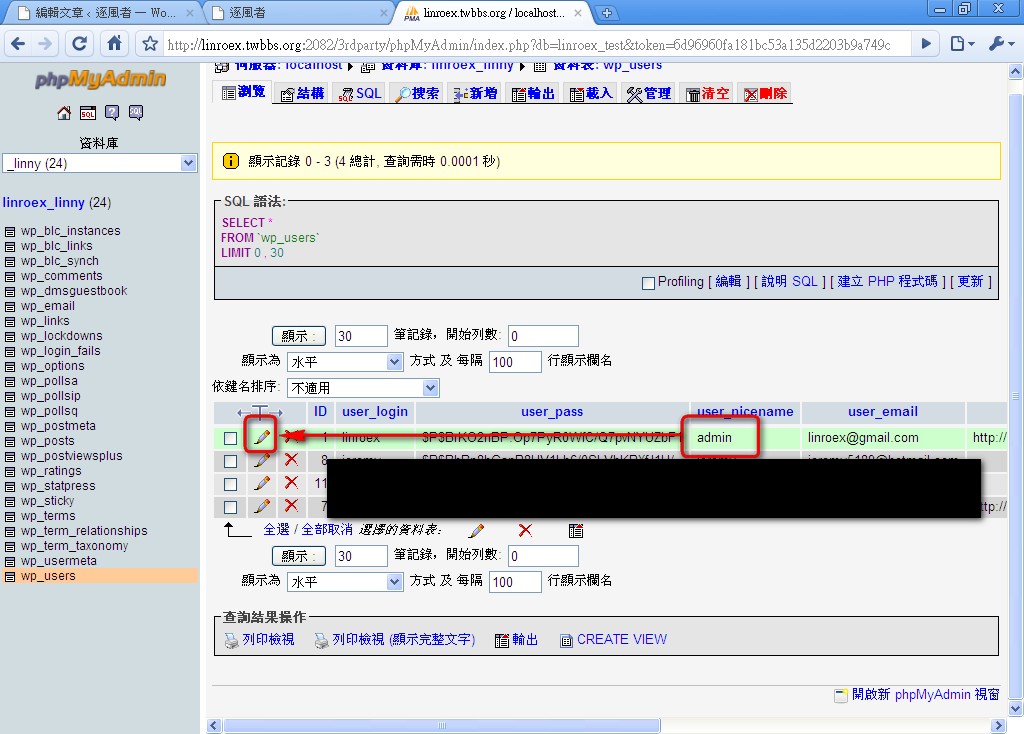The width and height of the screenshot is (1024, 734).
Task: Open browser wrench settings menu
Action: (x=1001, y=44)
